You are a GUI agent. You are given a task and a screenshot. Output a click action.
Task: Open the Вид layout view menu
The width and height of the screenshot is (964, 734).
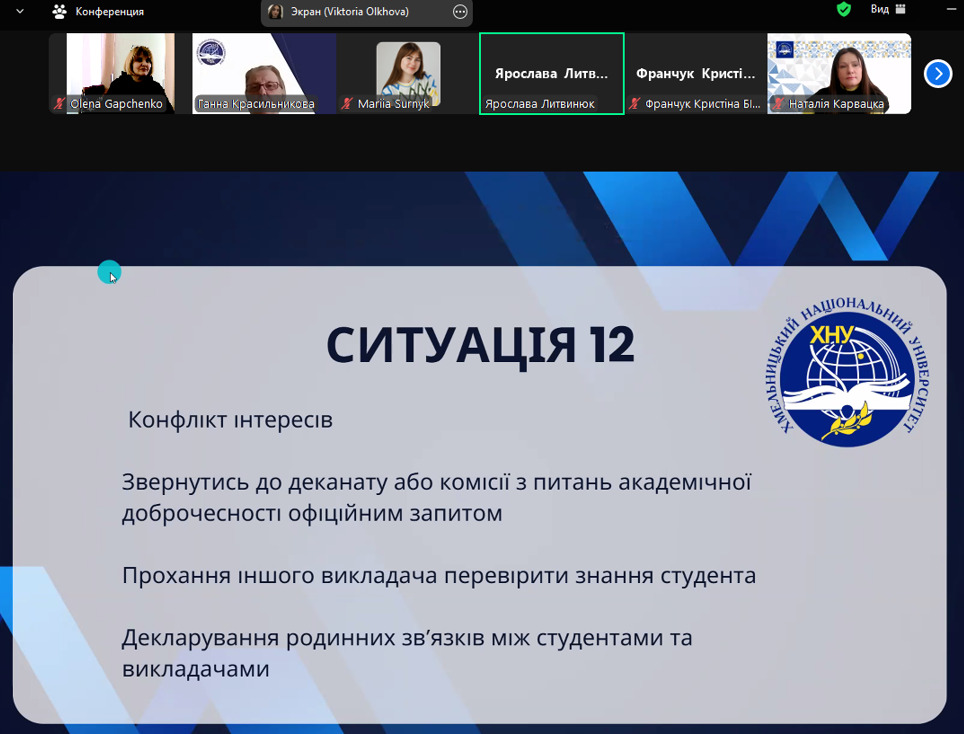[x=887, y=10]
